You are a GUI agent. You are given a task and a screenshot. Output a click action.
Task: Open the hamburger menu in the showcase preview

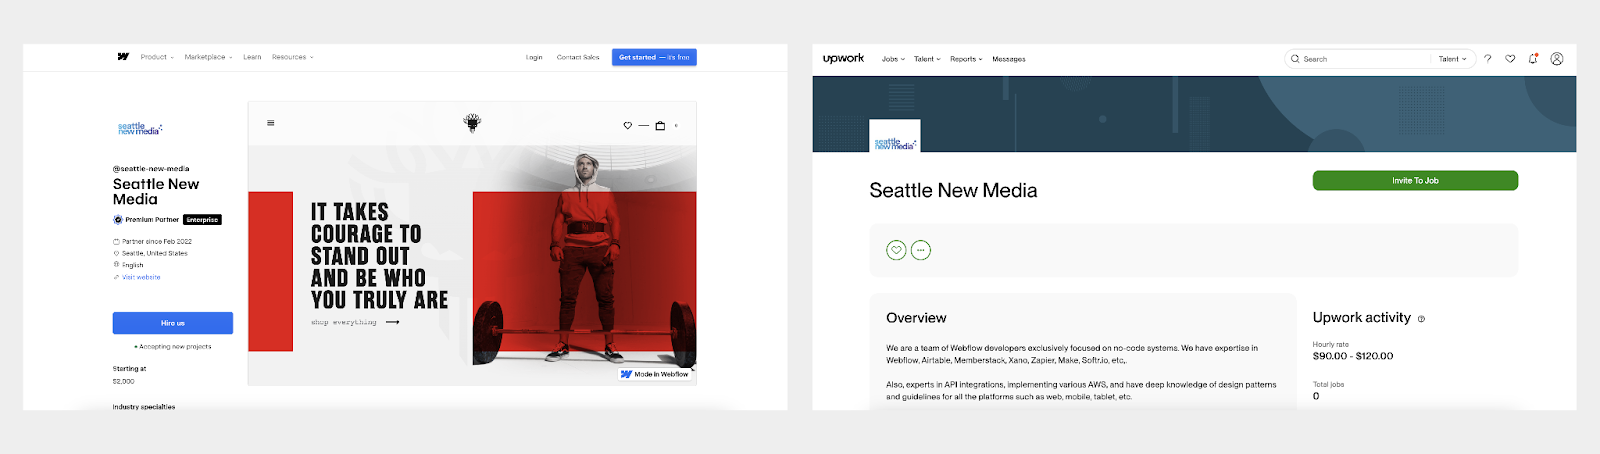pos(270,123)
